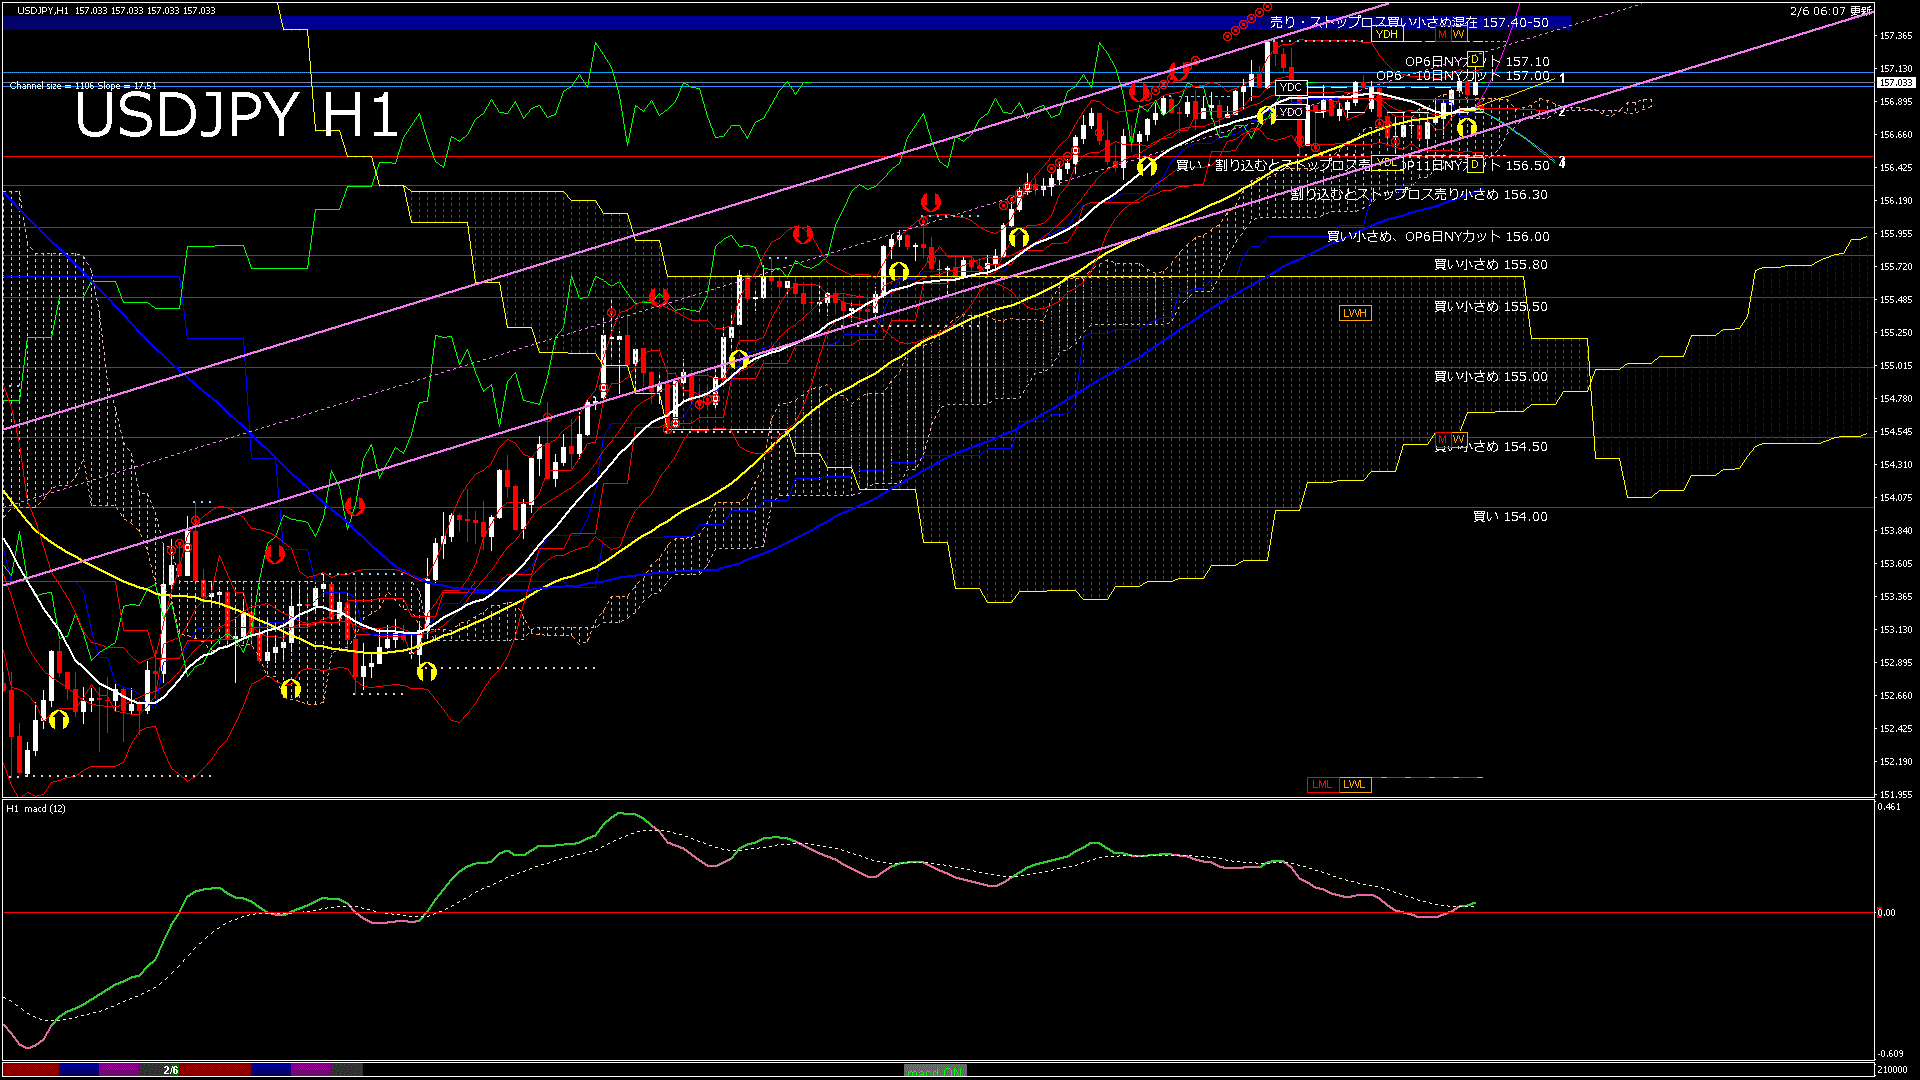1920x1080 pixels.
Task: Select the 買い小さめ 155.00 text label
Action: pyautogui.click(x=1490, y=377)
